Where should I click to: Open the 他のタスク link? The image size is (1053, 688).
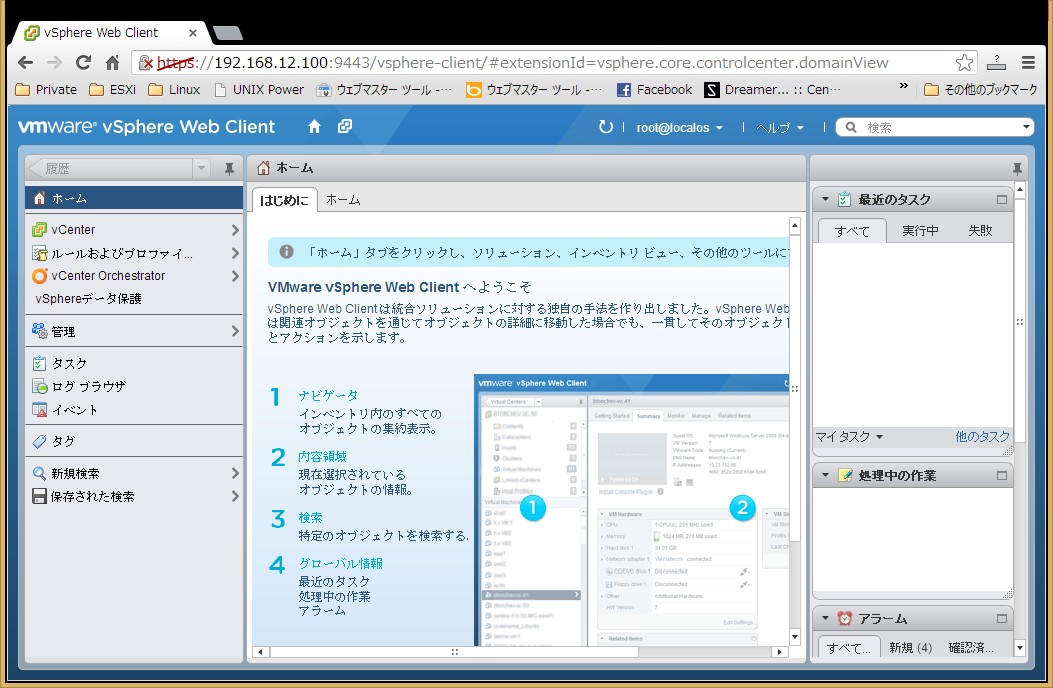(982, 437)
